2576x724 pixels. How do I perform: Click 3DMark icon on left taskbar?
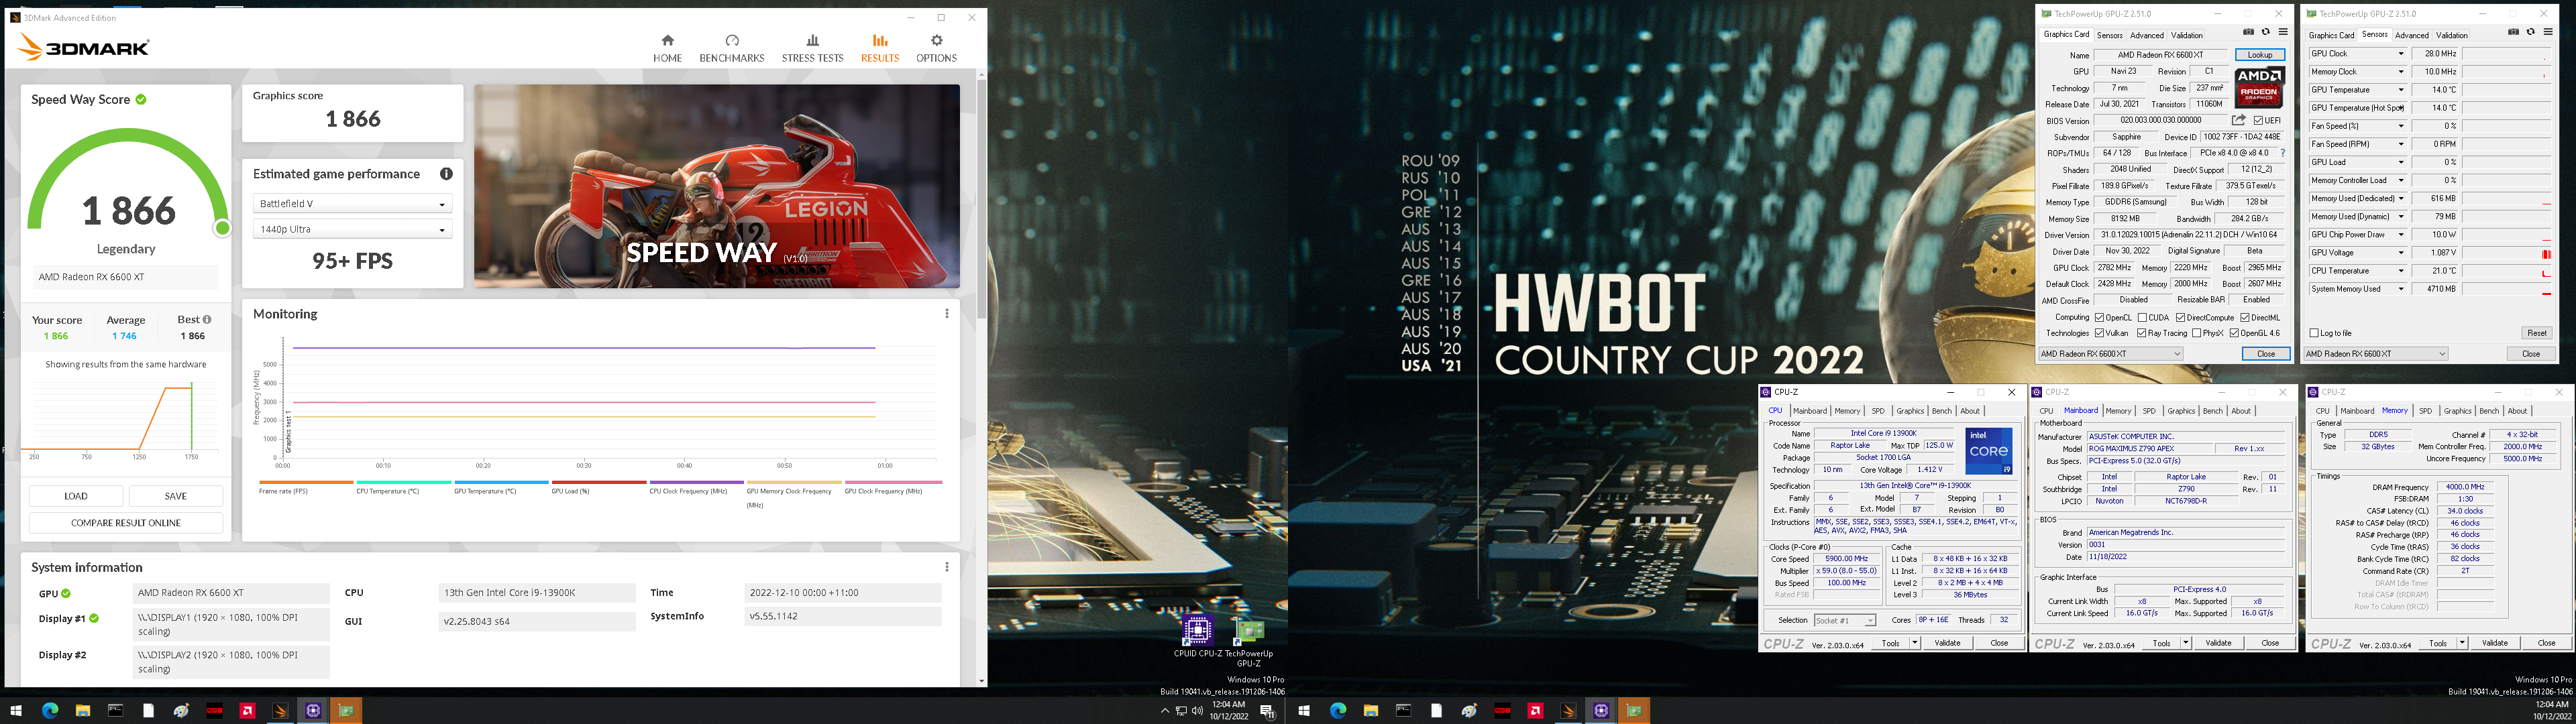click(280, 711)
